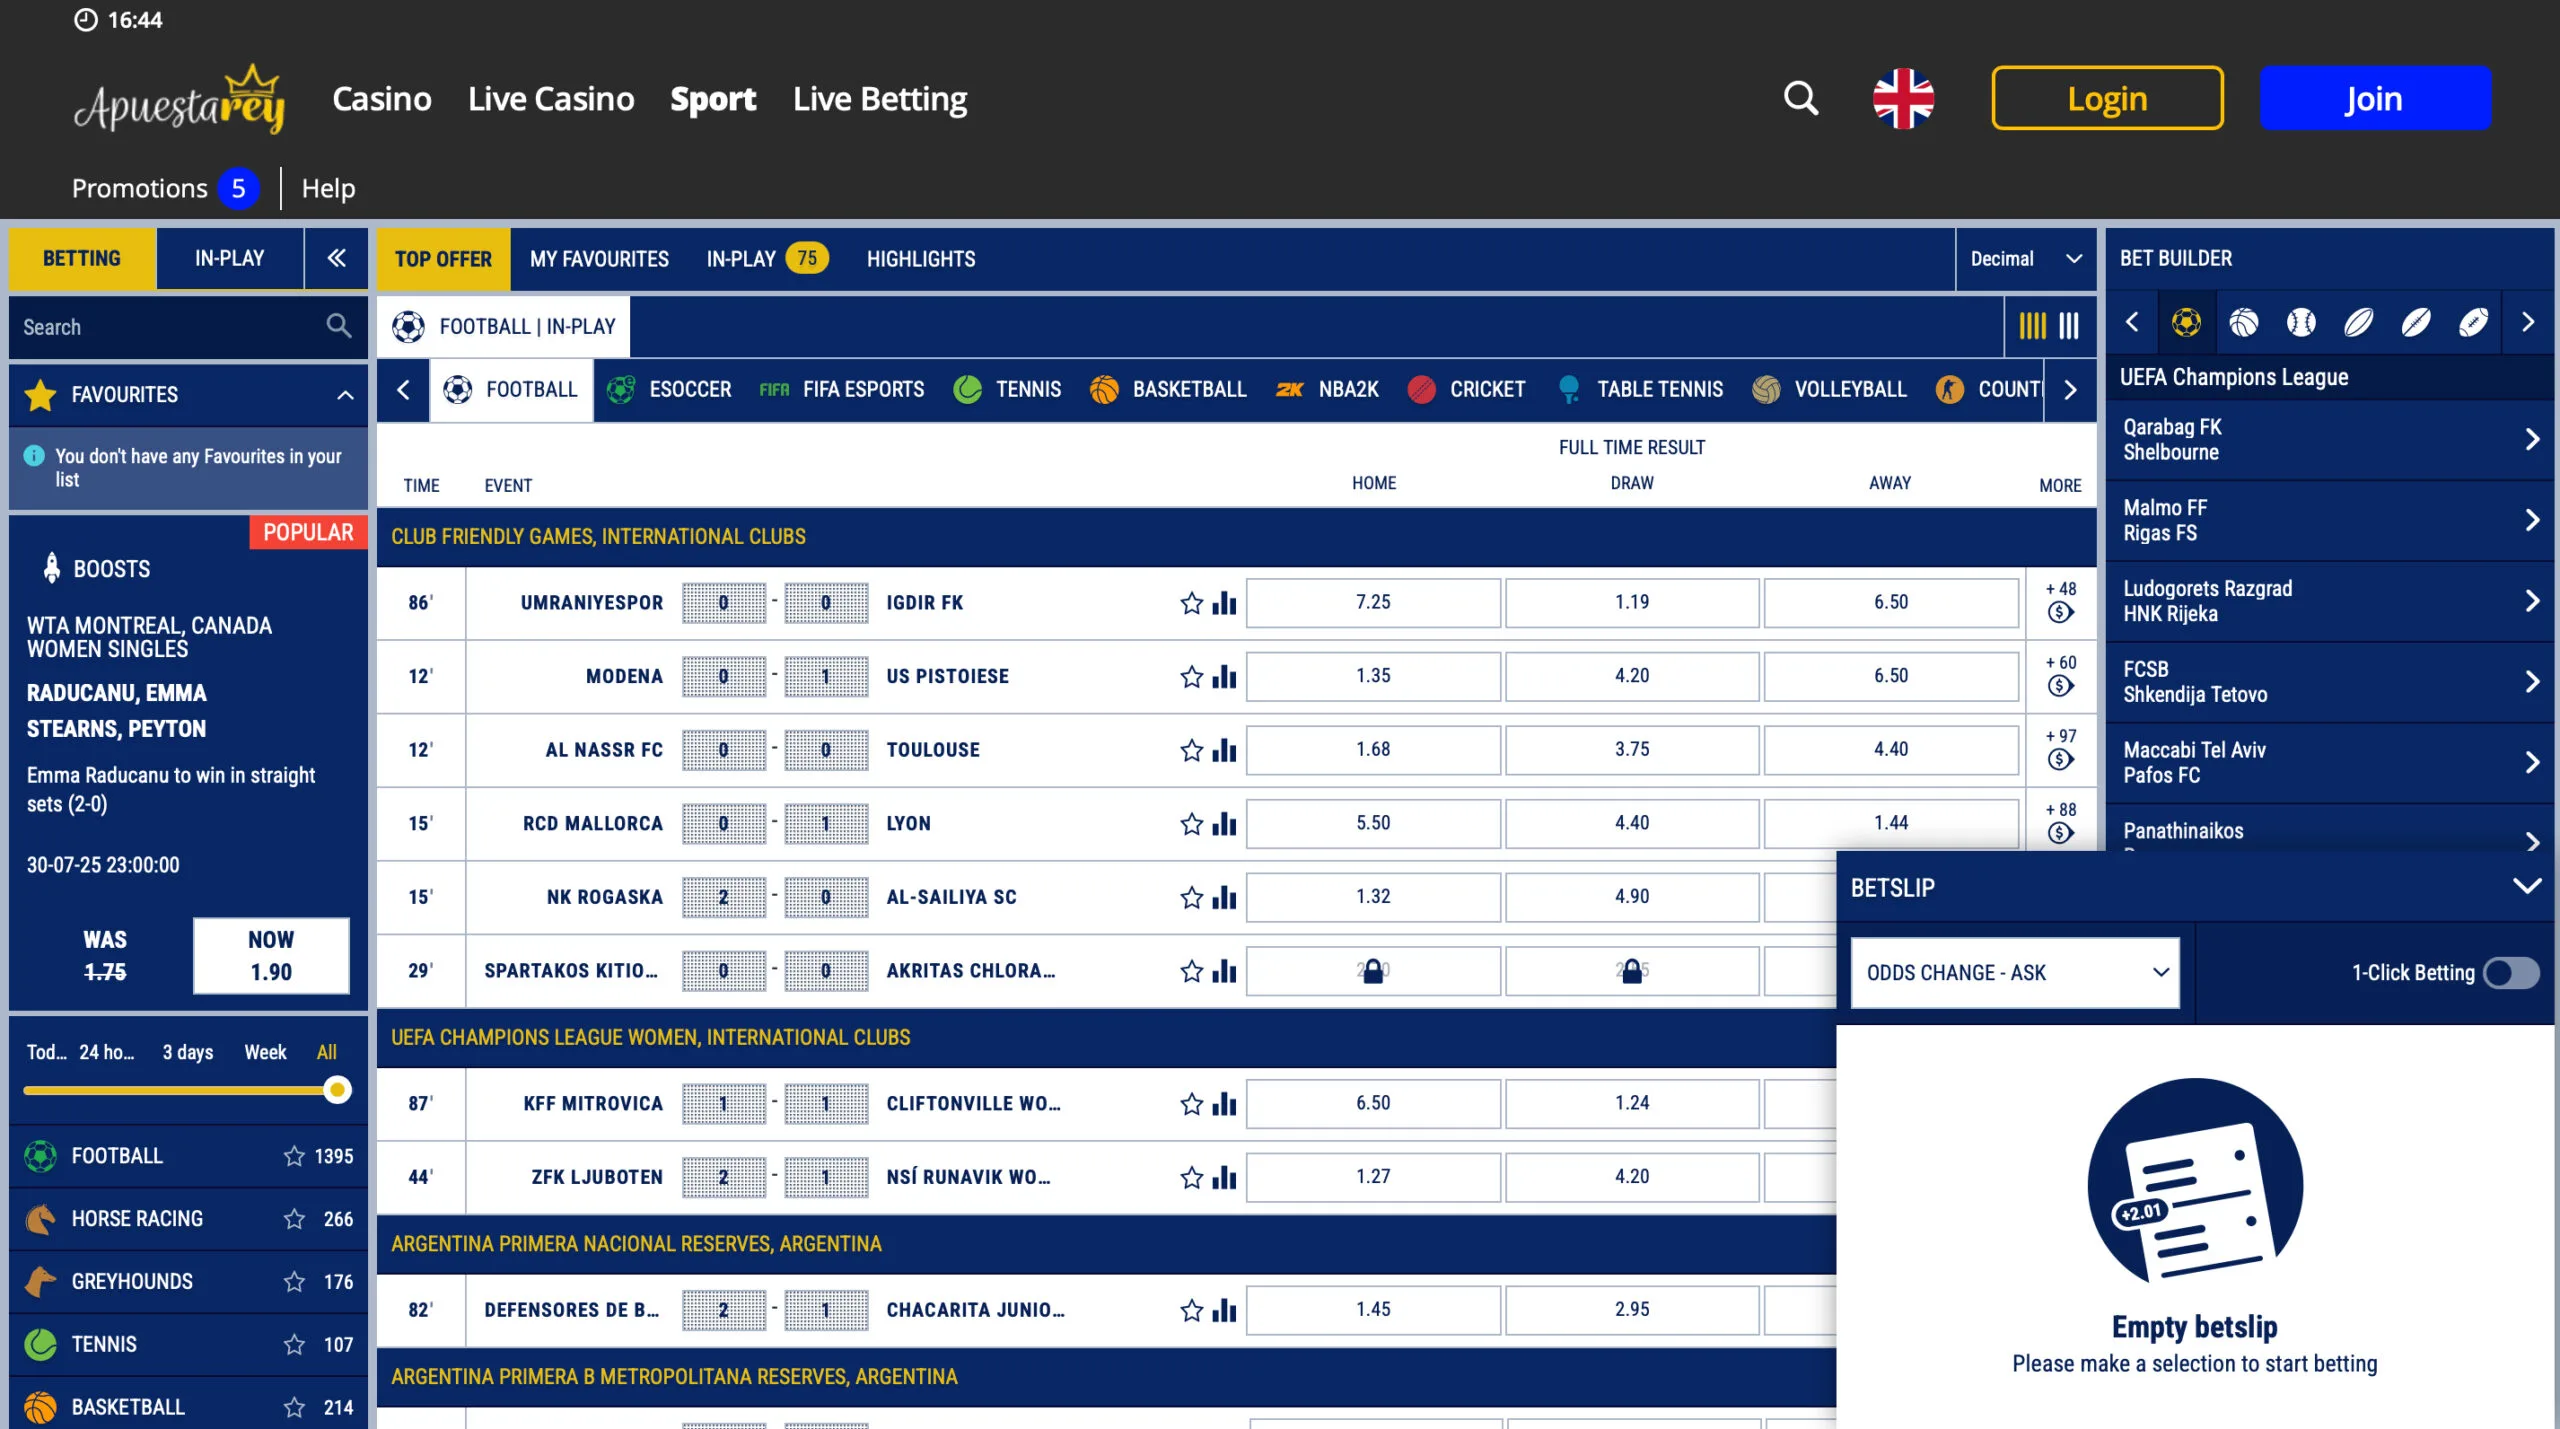2560x1429 pixels.
Task: Open the Decimal odds format dropdown
Action: point(2025,258)
